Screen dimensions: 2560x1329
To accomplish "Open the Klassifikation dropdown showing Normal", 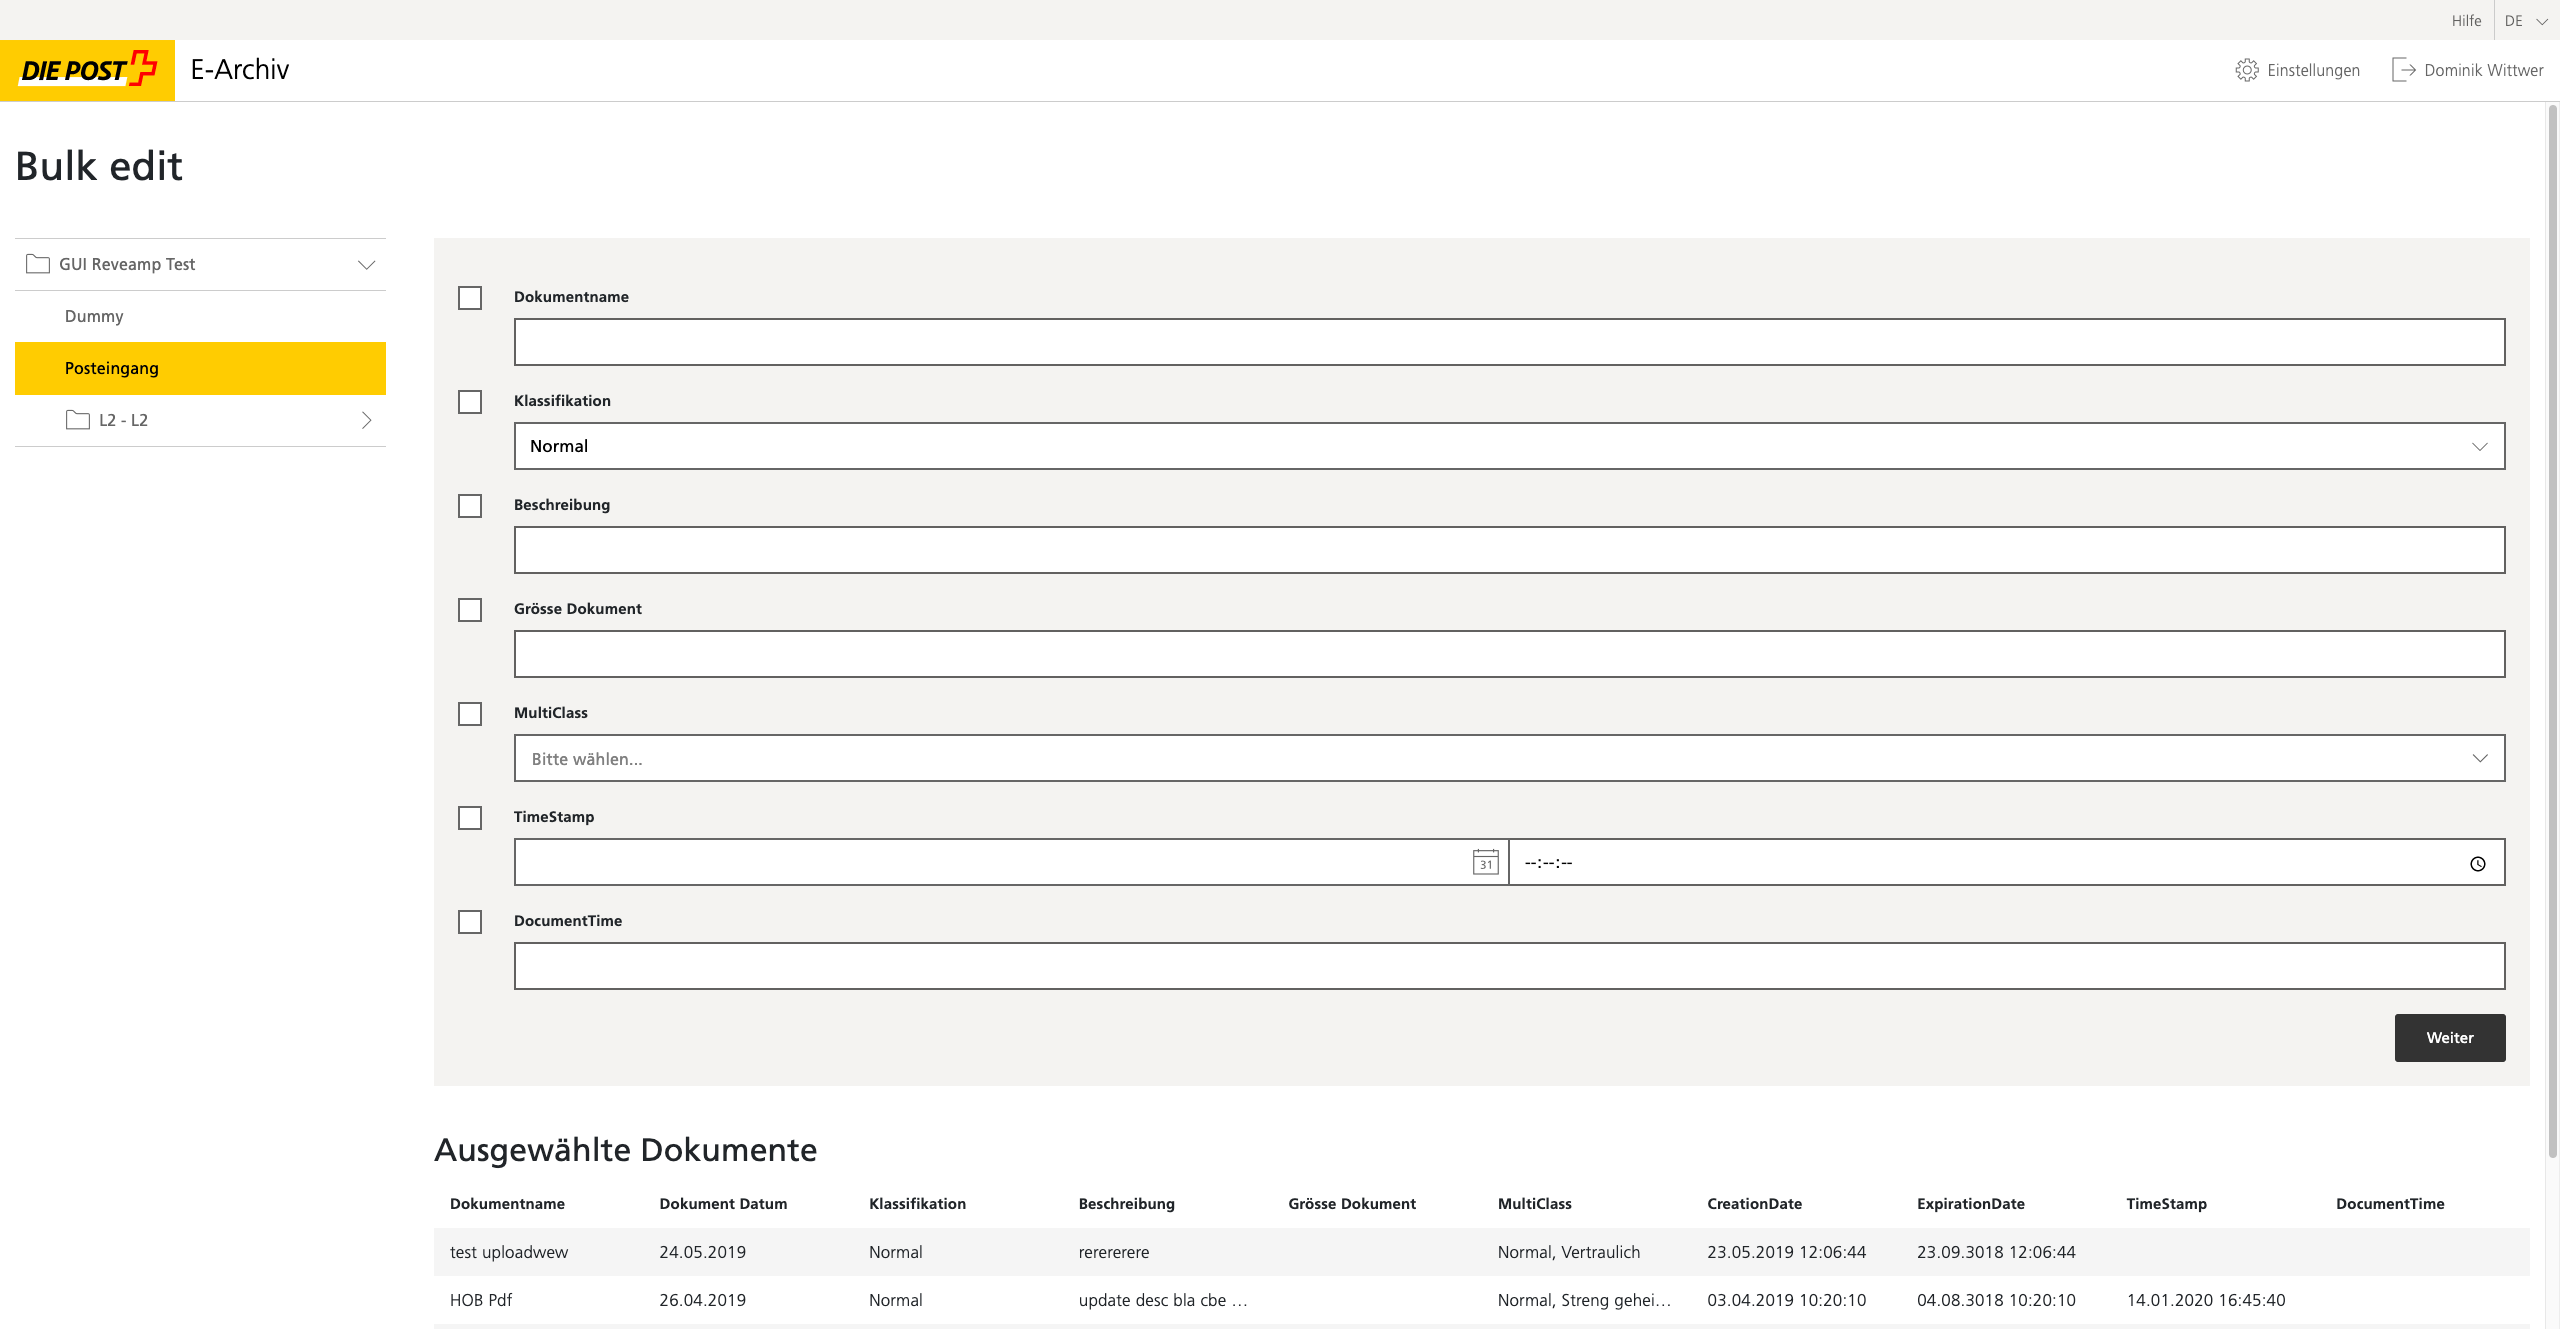I will pos(1510,446).
